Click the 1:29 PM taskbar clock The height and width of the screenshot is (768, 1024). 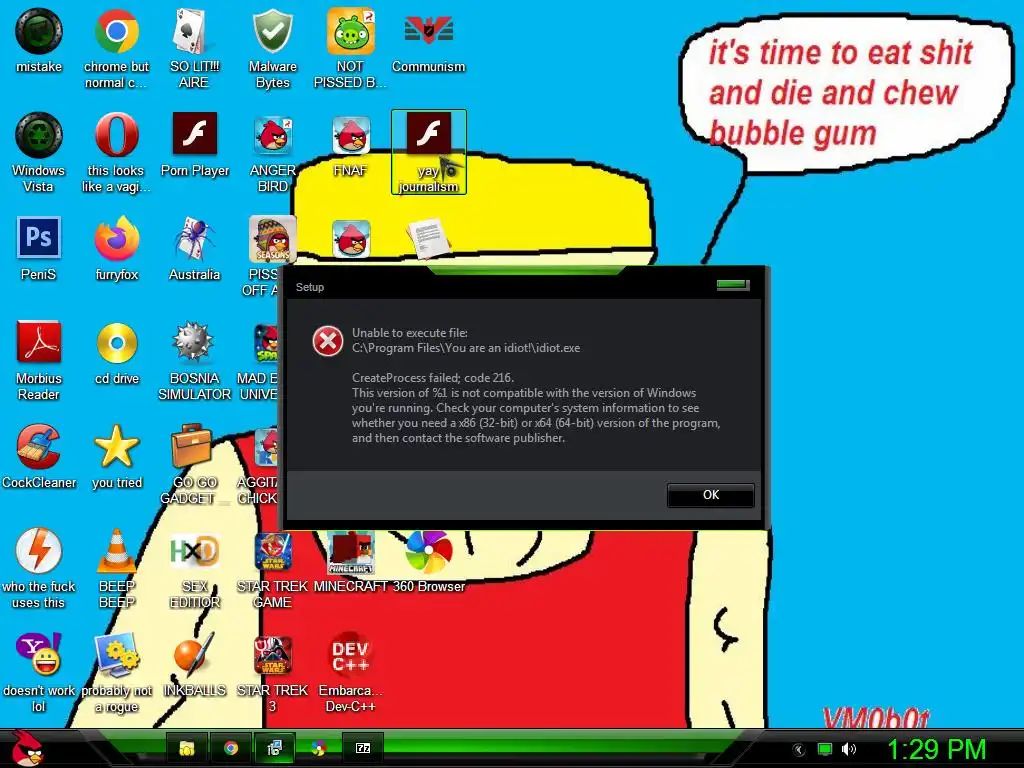tap(936, 750)
